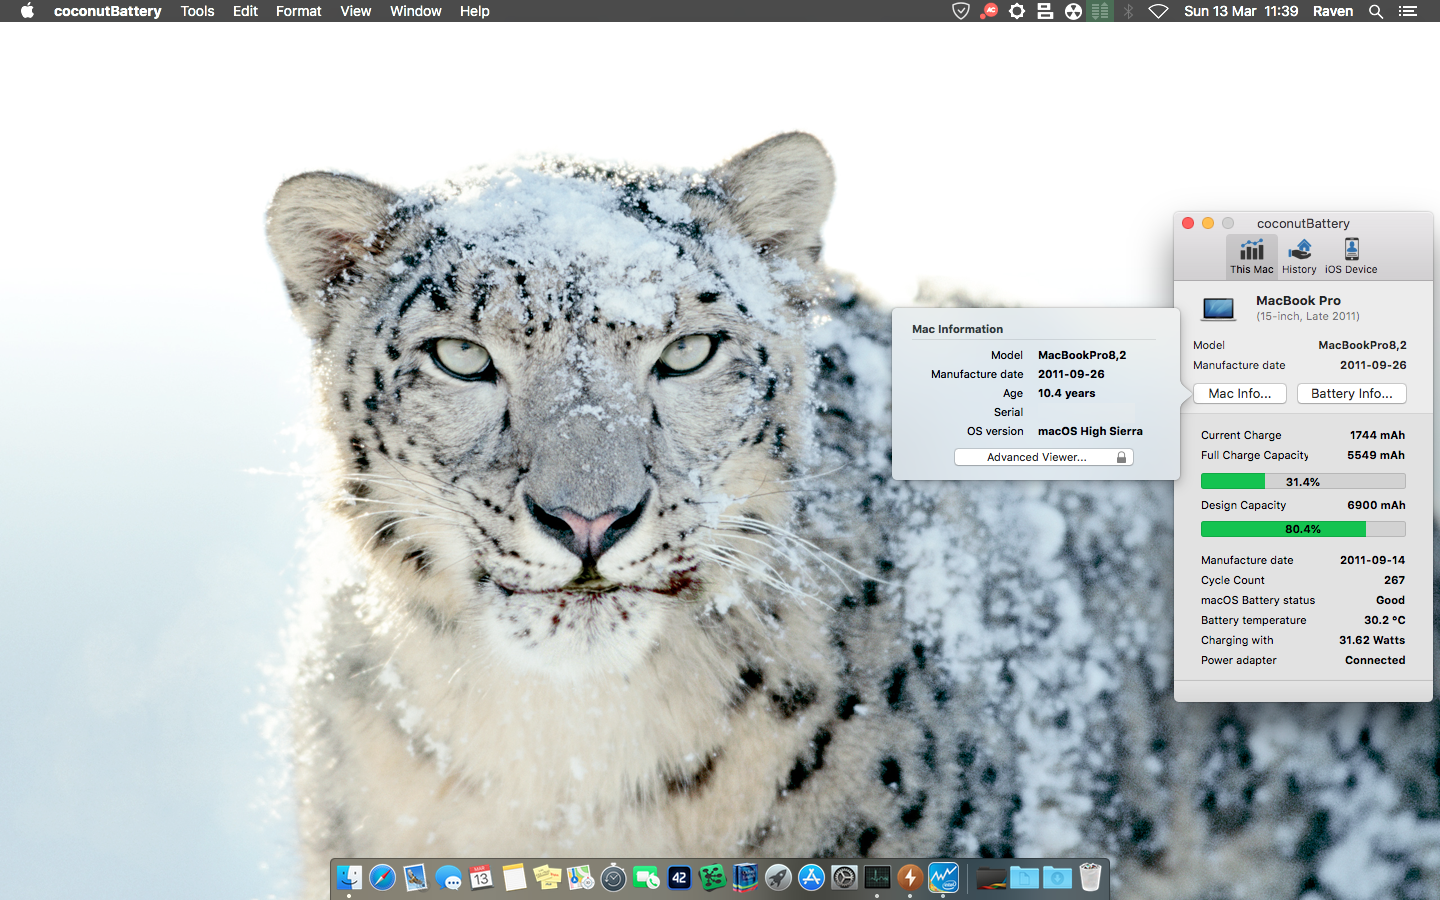Open Trash in the Dock
The width and height of the screenshot is (1440, 900).
[1090, 878]
